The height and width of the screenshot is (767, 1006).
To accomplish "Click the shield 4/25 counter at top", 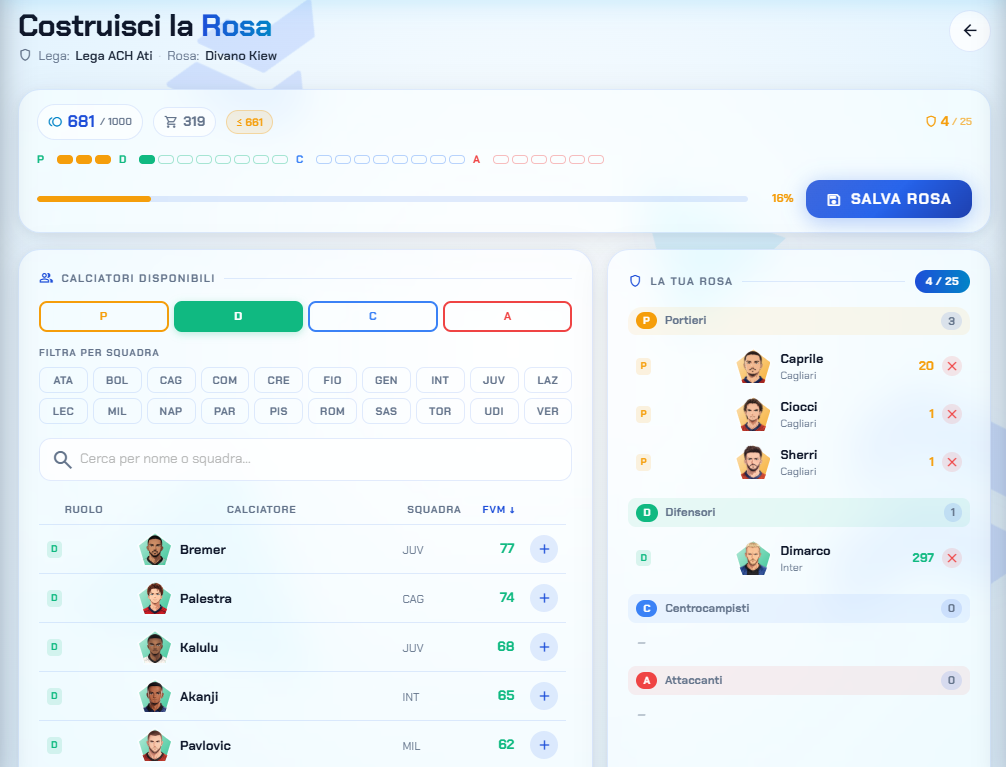I will click(x=948, y=121).
